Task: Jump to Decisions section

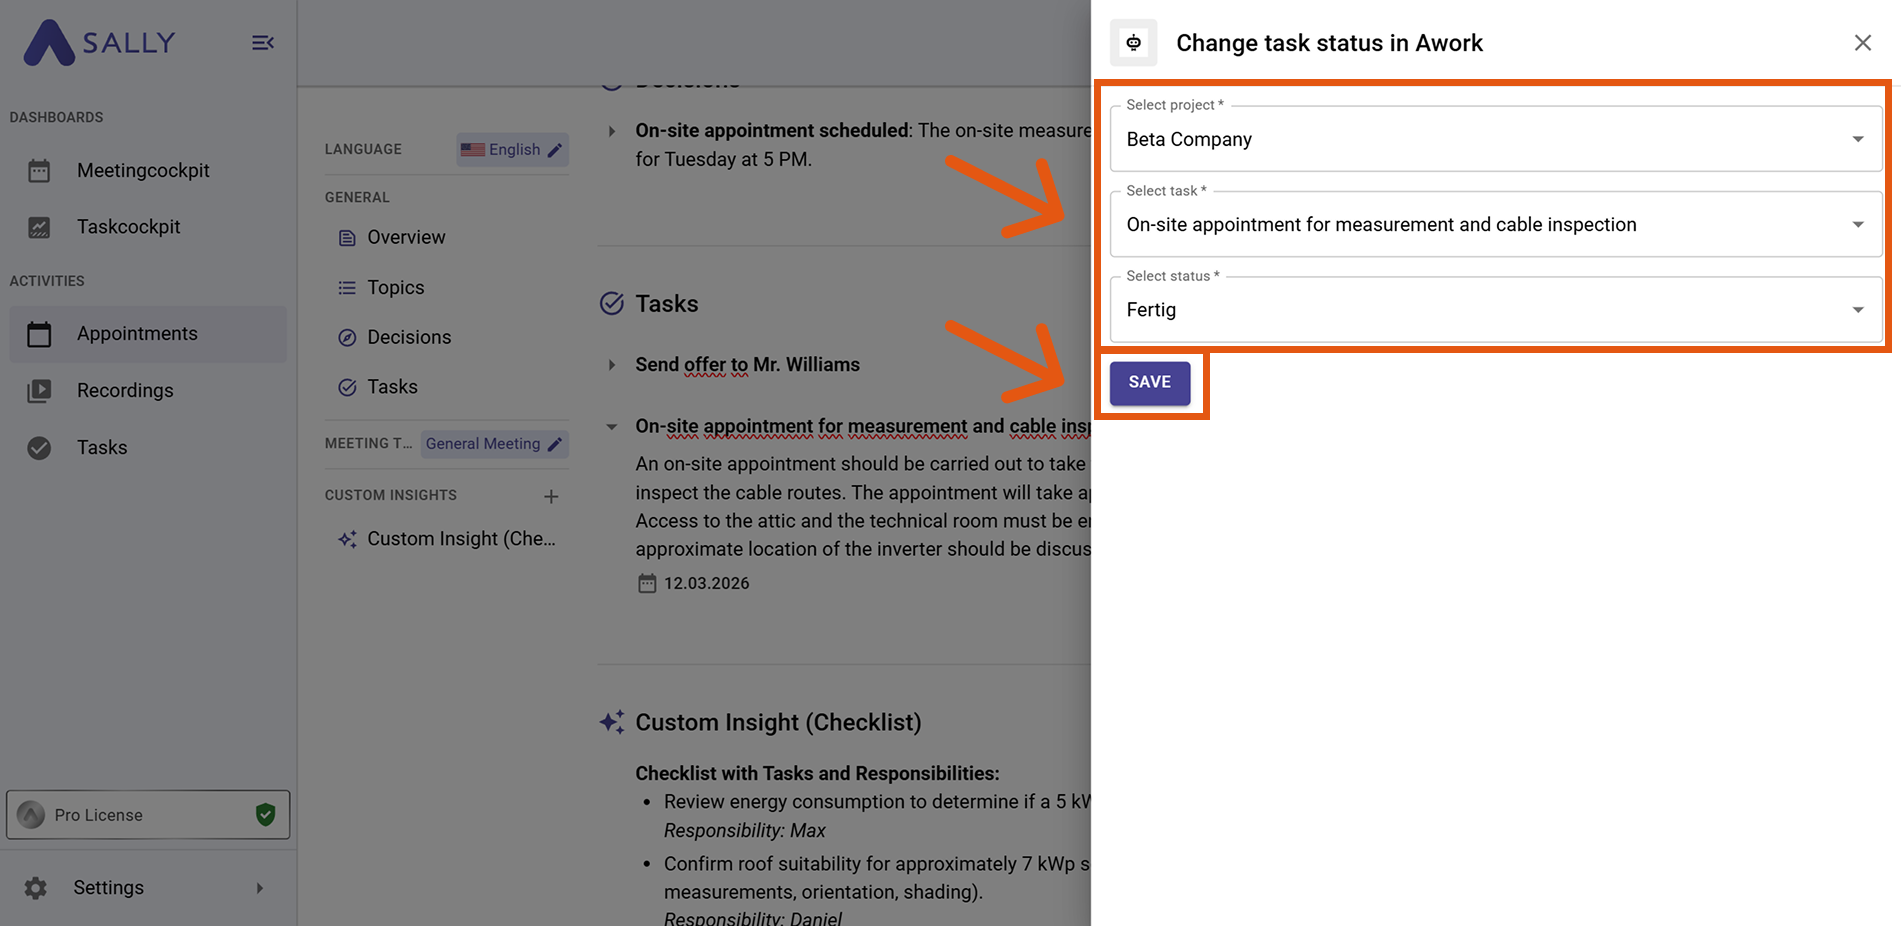Action: click(408, 337)
